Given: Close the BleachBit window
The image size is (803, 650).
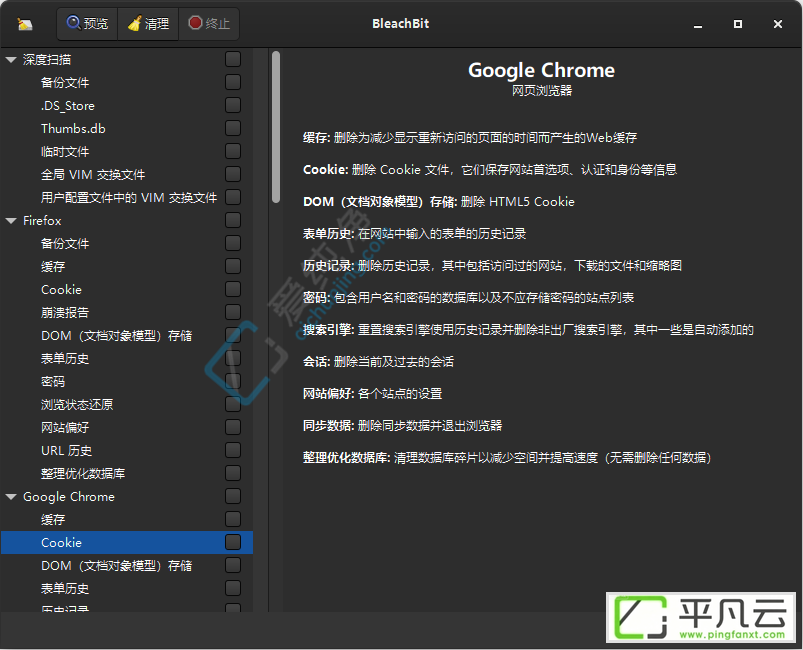Looking at the screenshot, I should [x=777, y=24].
